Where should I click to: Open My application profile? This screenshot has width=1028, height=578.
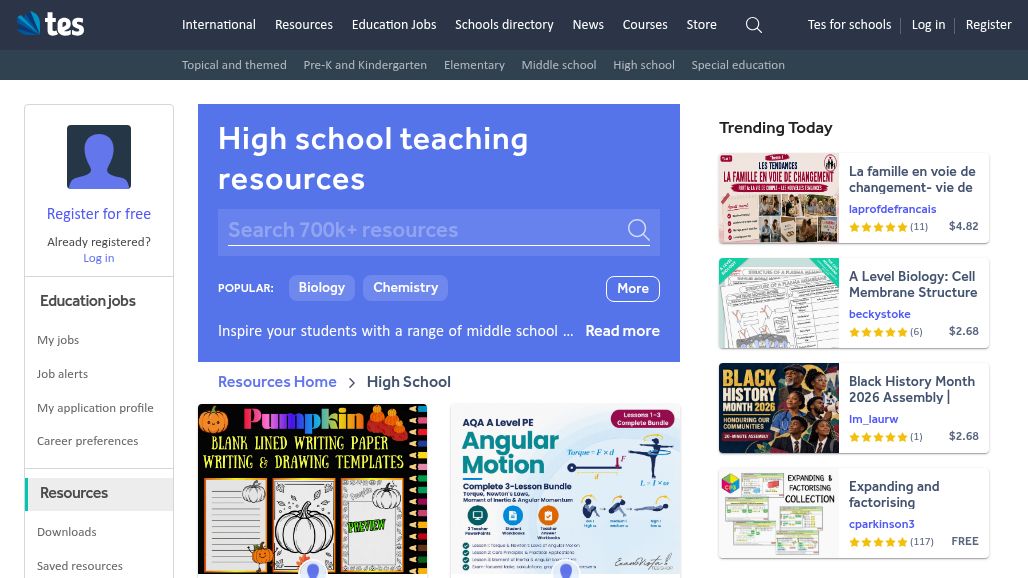click(95, 408)
